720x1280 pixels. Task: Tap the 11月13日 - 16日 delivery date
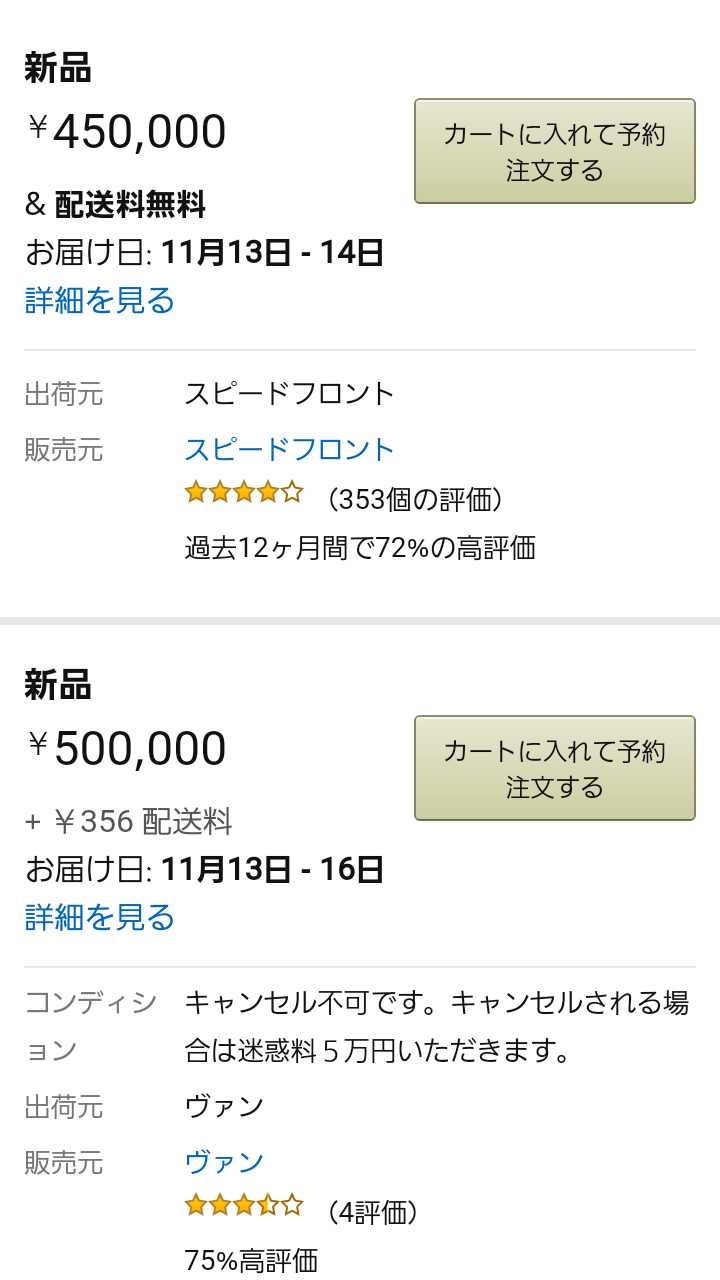[272, 870]
